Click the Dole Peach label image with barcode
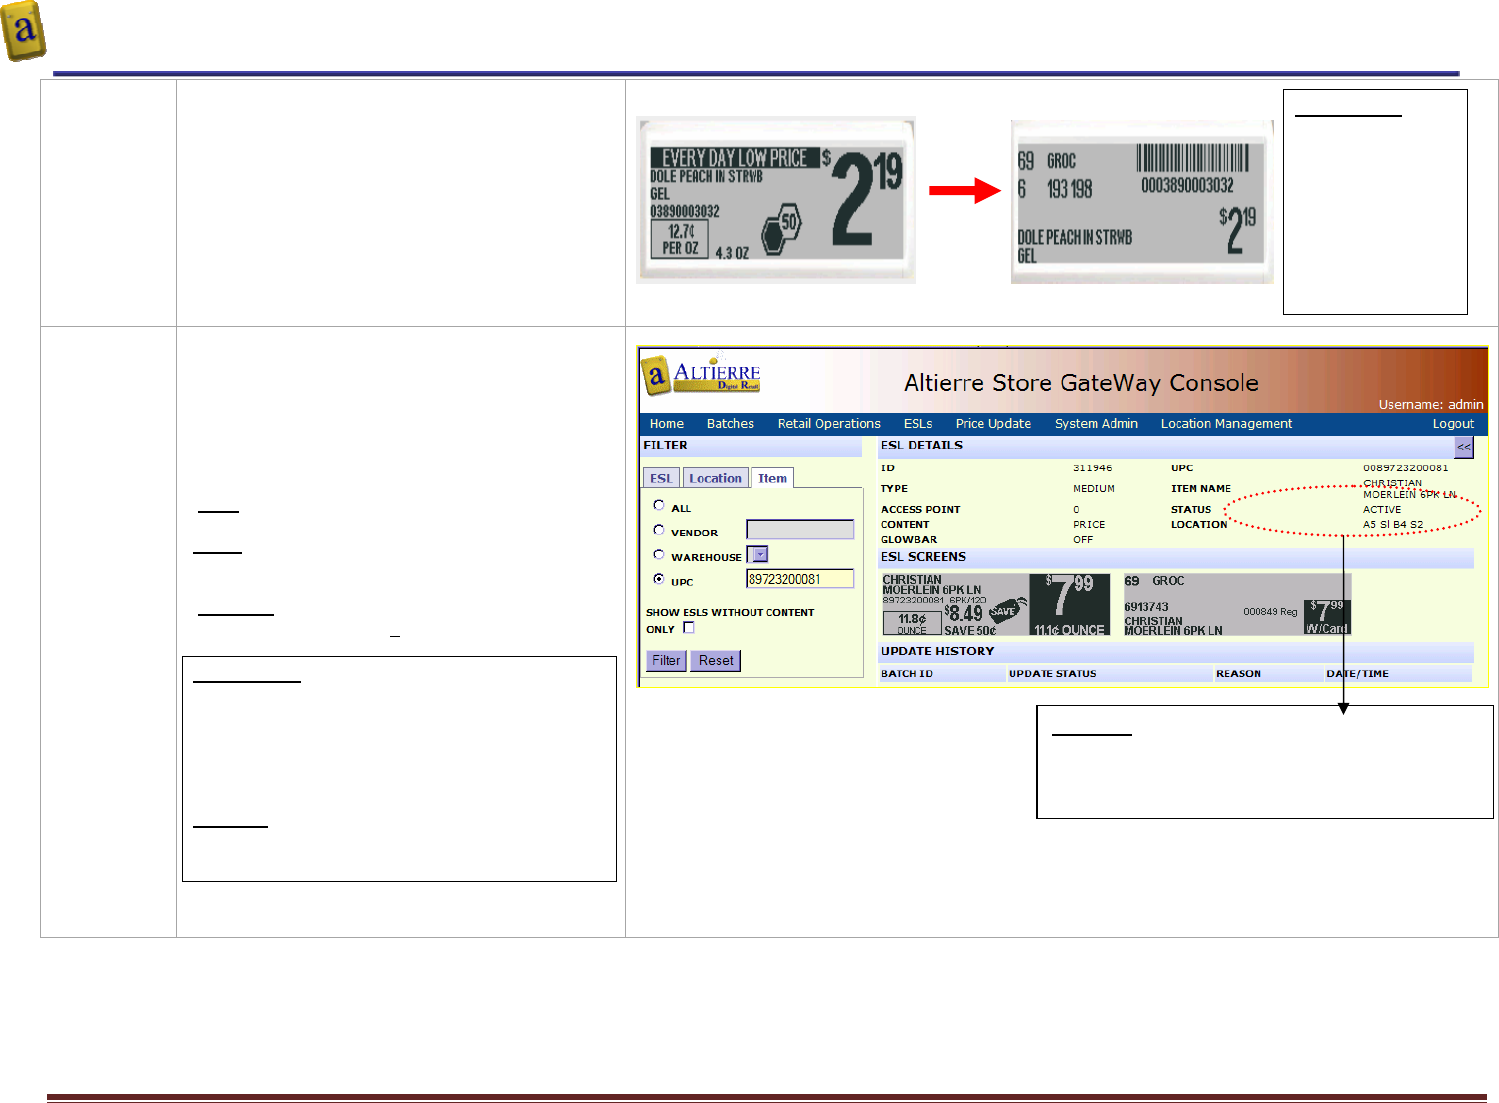This screenshot has width=1499, height=1103. [x=1142, y=202]
